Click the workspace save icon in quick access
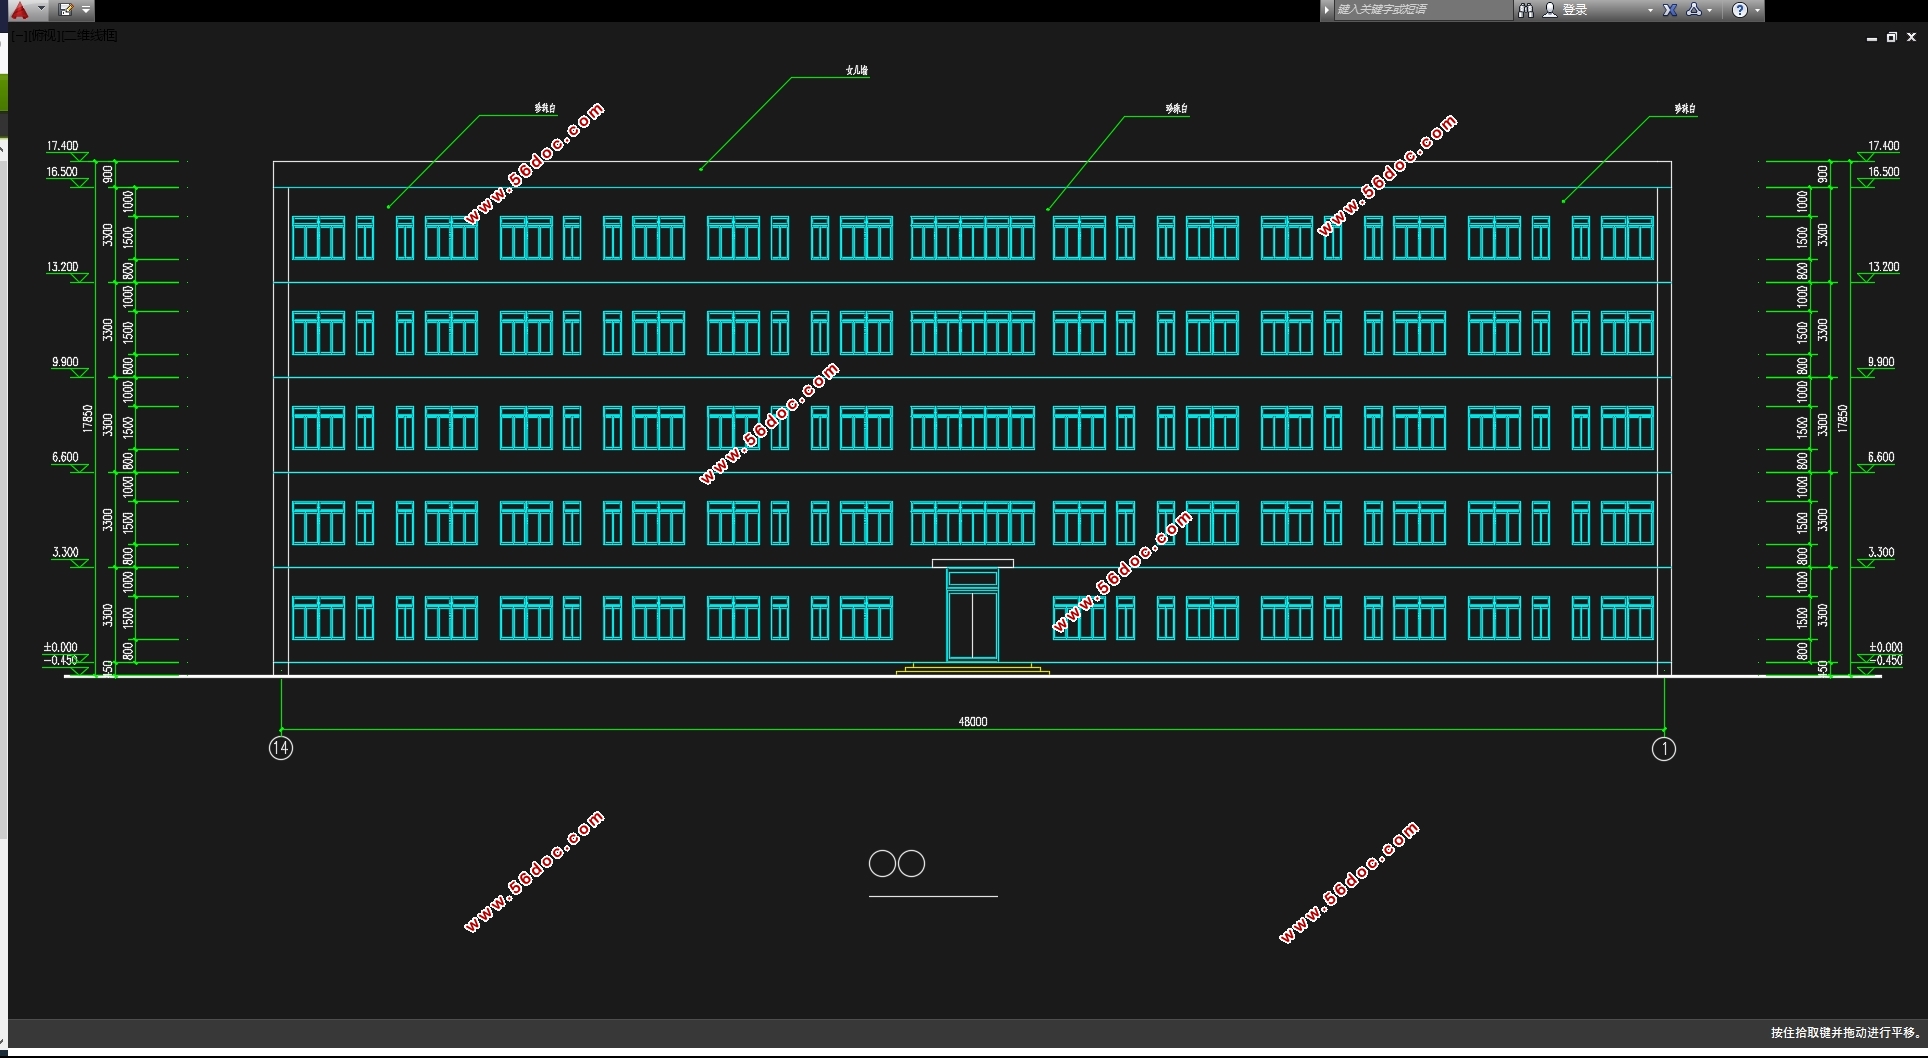This screenshot has width=1928, height=1058. tap(66, 10)
